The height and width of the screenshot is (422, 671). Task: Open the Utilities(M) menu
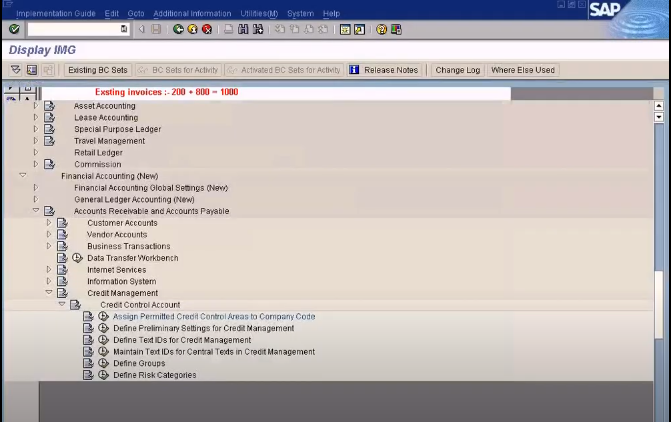[259, 14]
